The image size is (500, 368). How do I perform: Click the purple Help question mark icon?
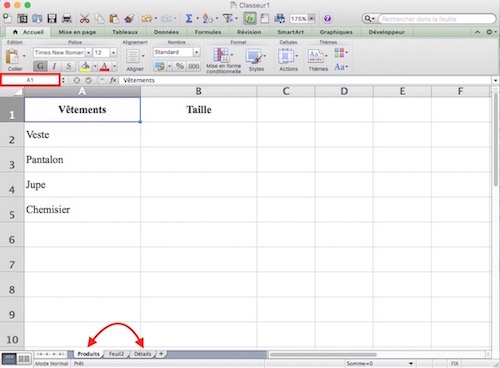pos(327,19)
